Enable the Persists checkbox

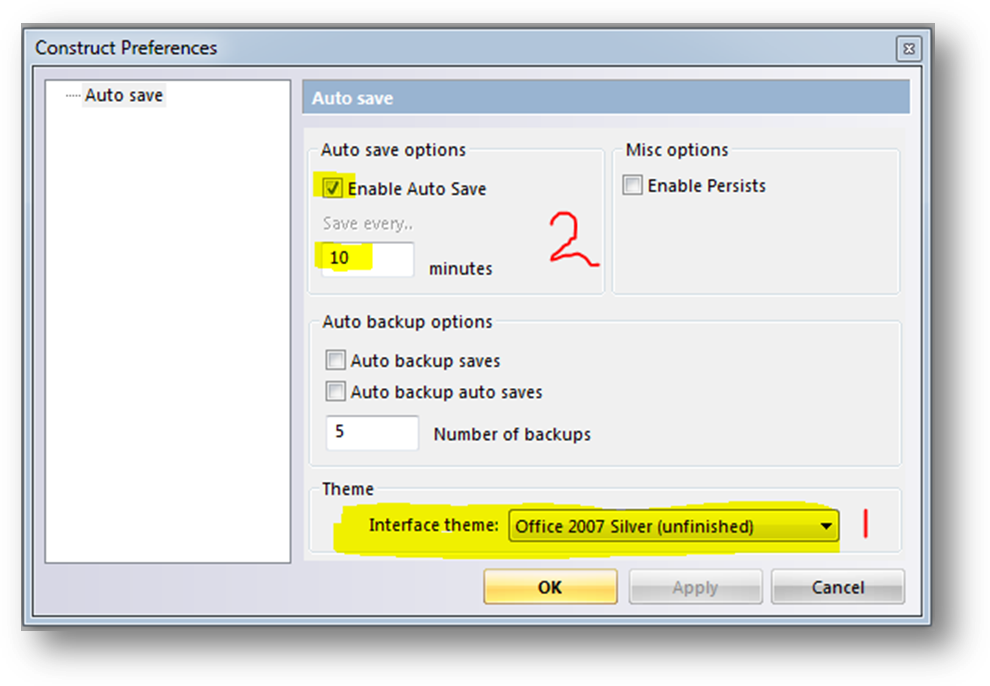[632, 185]
